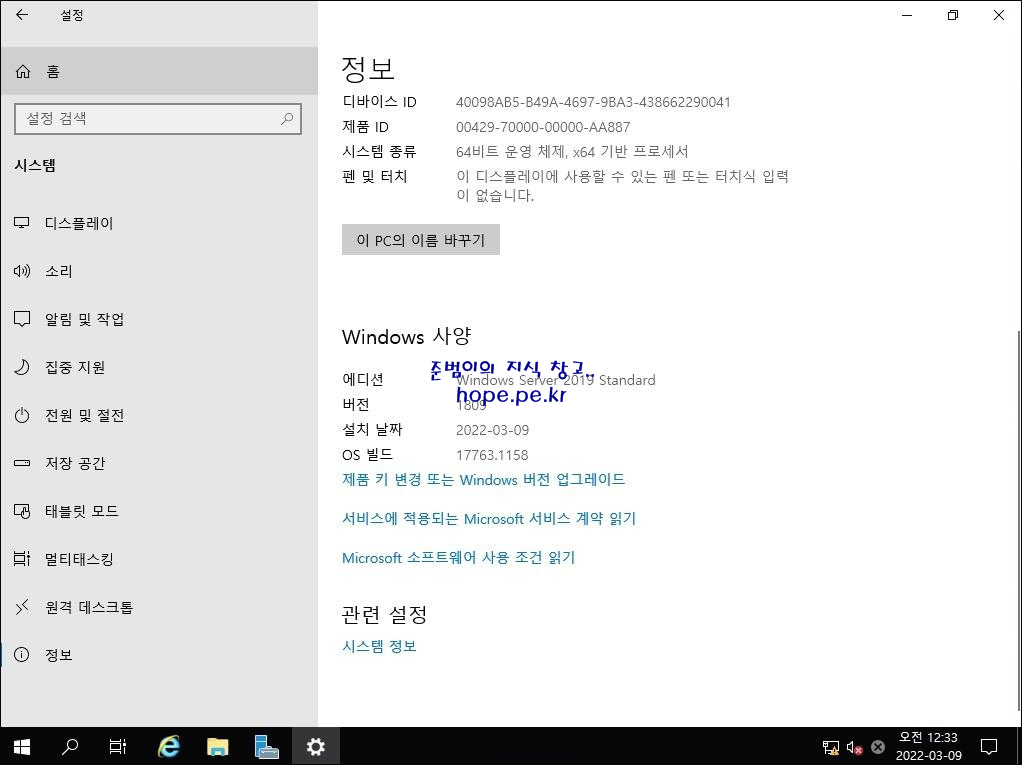Image resolution: width=1022 pixels, height=765 pixels.
Task: Open the Microsoft 서비스 계약 읽기 link
Action: [489, 519]
